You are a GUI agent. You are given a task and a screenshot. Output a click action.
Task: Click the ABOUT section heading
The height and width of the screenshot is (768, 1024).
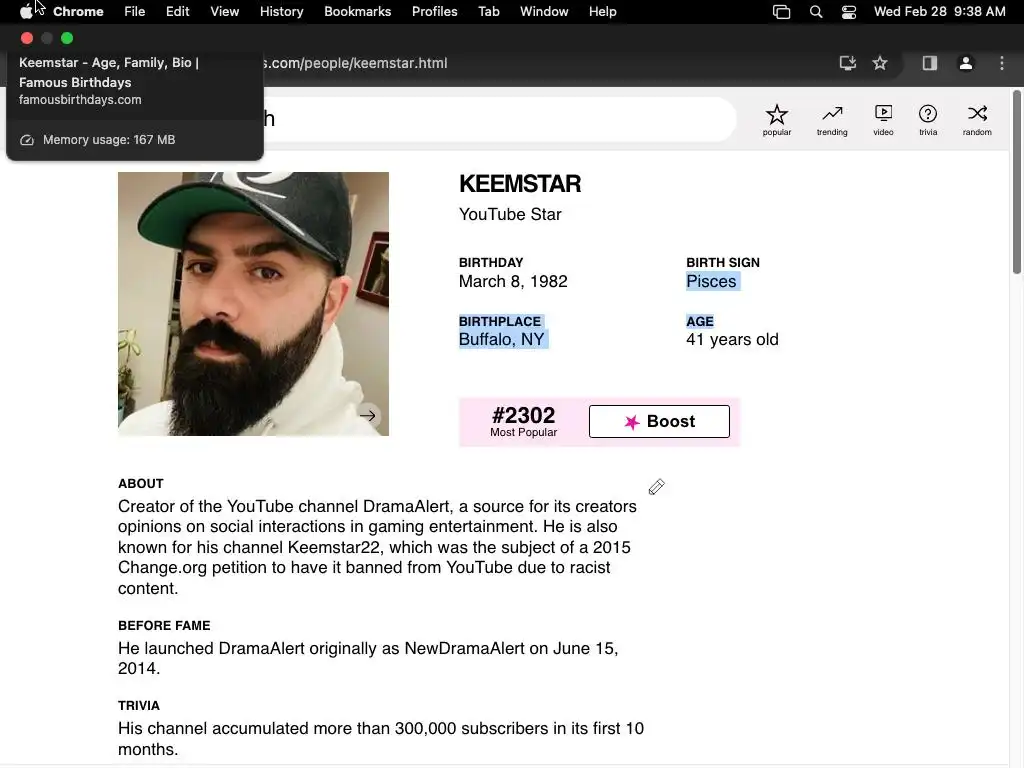140,484
